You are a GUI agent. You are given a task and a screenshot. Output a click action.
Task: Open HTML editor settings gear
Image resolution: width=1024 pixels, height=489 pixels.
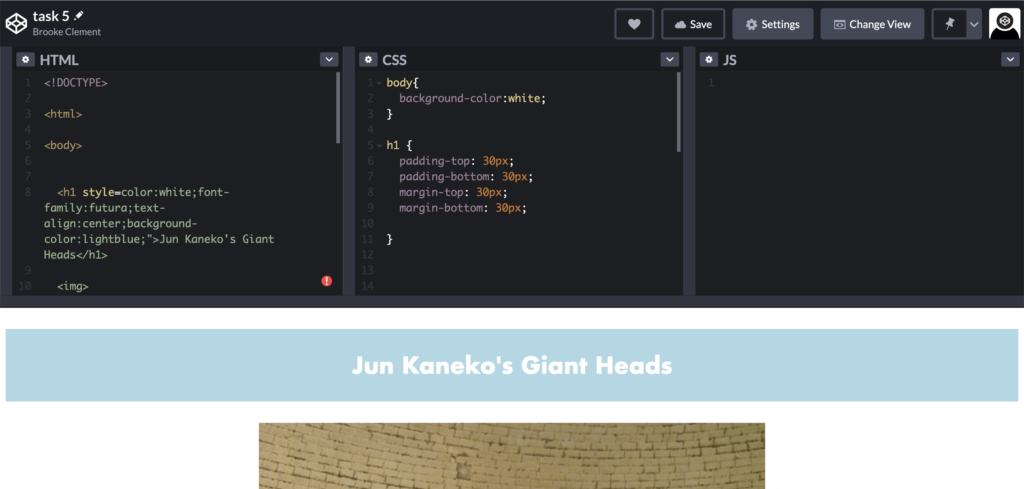[26, 60]
